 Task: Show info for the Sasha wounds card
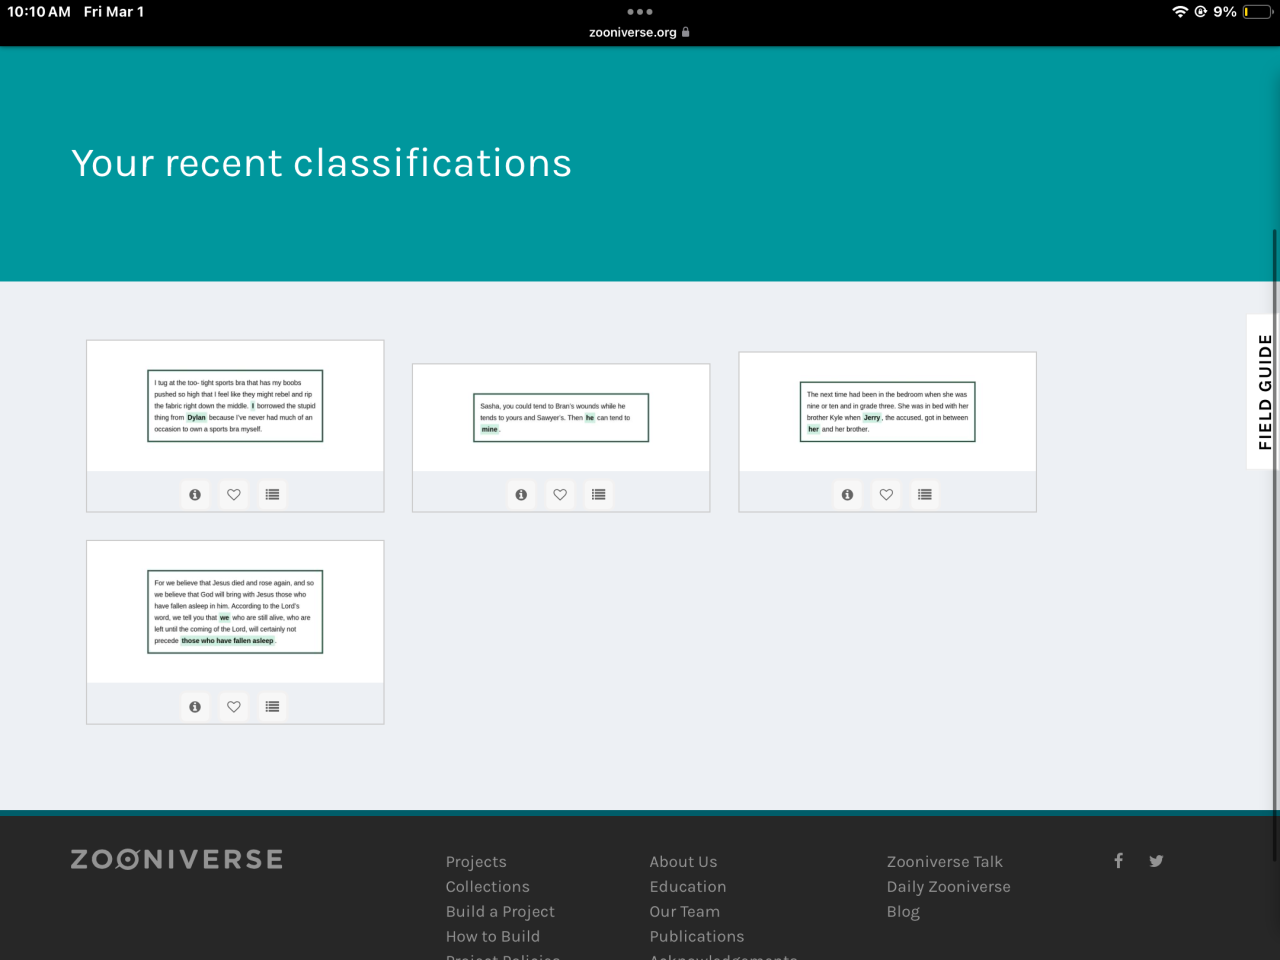tap(521, 494)
